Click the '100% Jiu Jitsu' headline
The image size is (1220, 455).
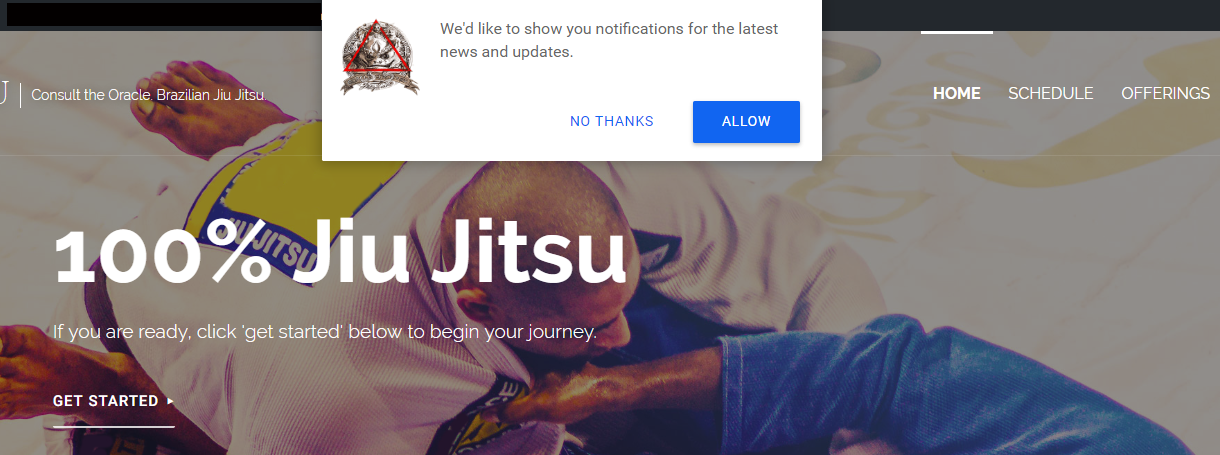pos(340,253)
